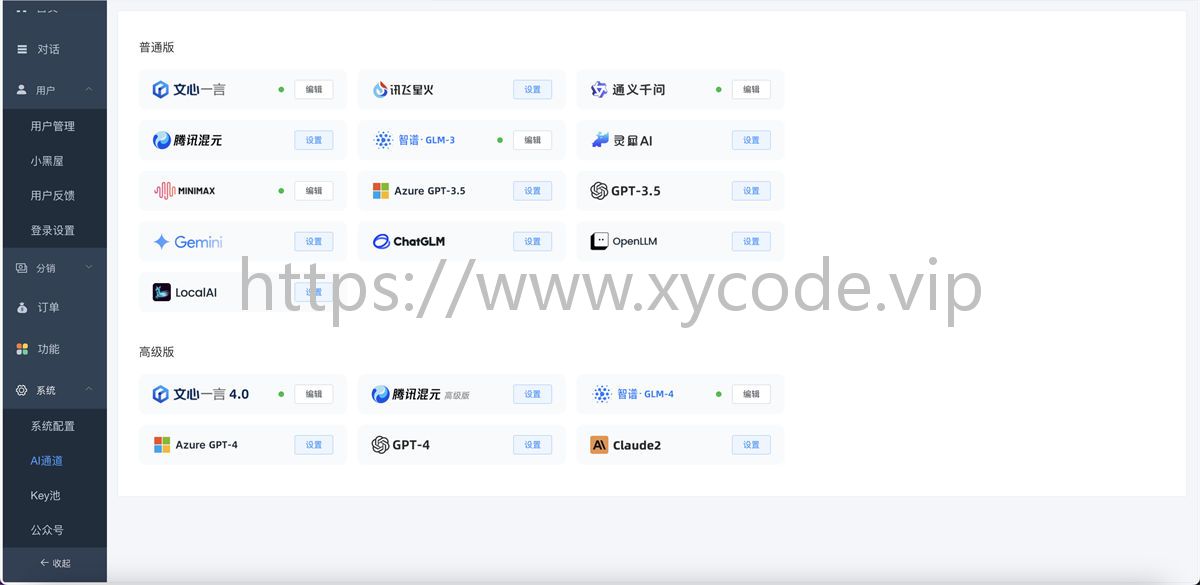Select 登录设置 in the sidebar
1200x585 pixels.
pos(53,231)
